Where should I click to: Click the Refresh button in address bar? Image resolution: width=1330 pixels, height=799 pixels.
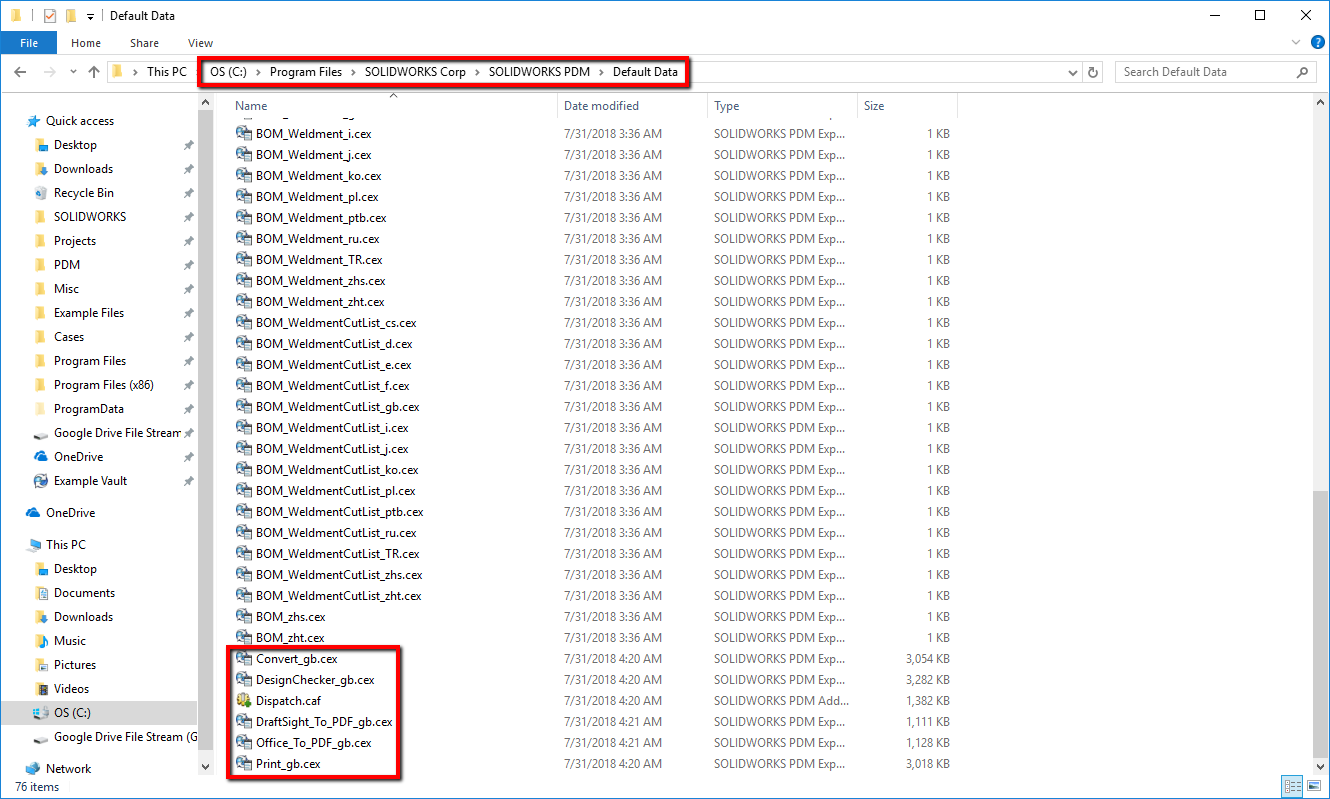click(x=1093, y=72)
